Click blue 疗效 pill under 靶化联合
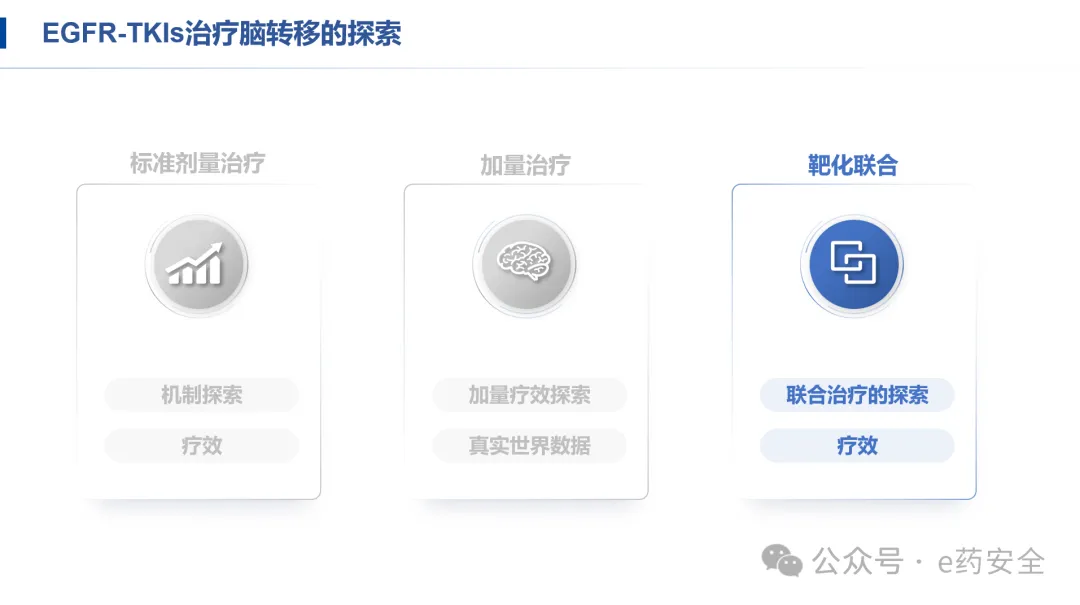This screenshot has height=605, width=1080. click(857, 445)
